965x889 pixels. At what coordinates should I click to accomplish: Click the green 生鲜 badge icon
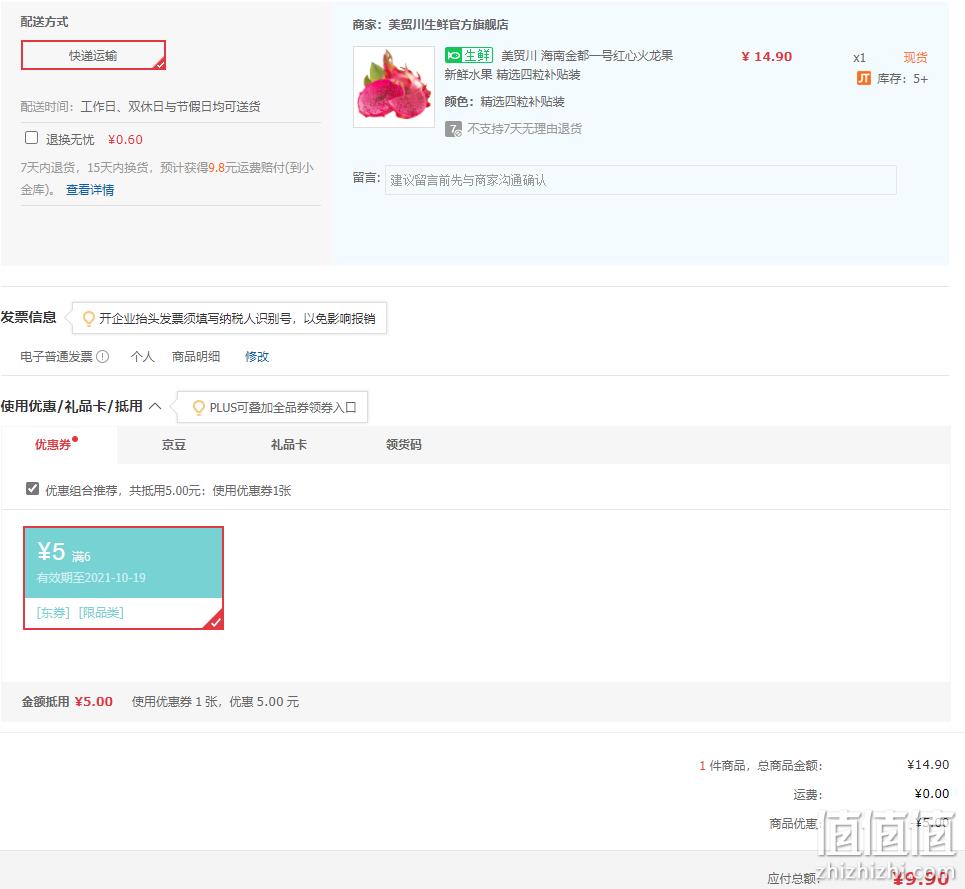coord(469,55)
